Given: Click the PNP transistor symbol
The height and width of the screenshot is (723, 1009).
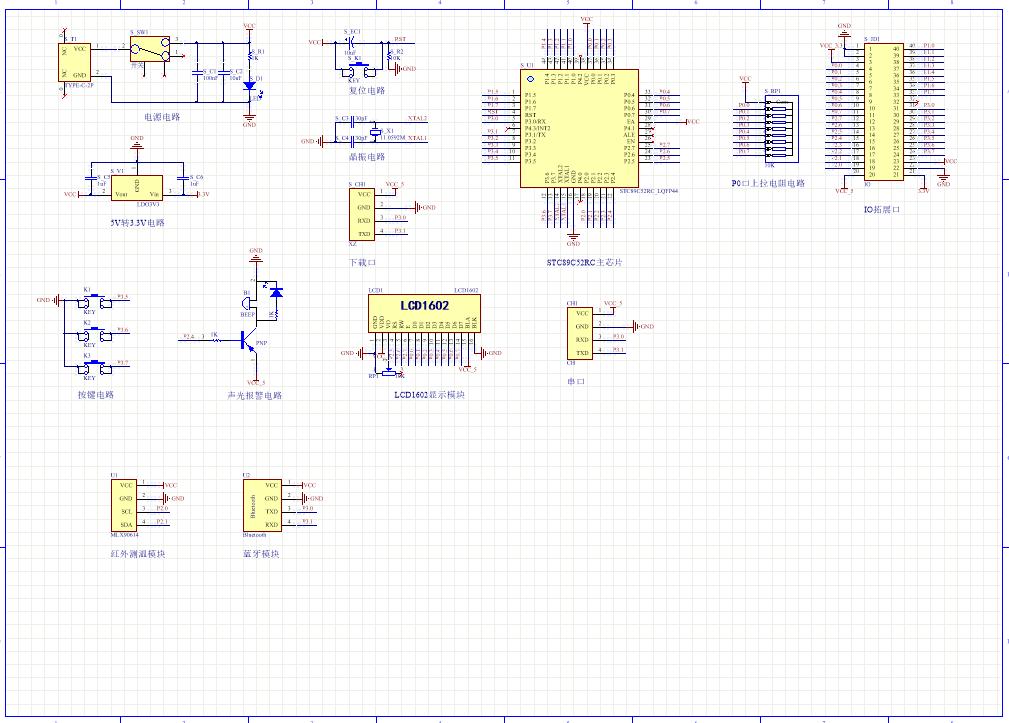Looking at the screenshot, I should [246, 341].
